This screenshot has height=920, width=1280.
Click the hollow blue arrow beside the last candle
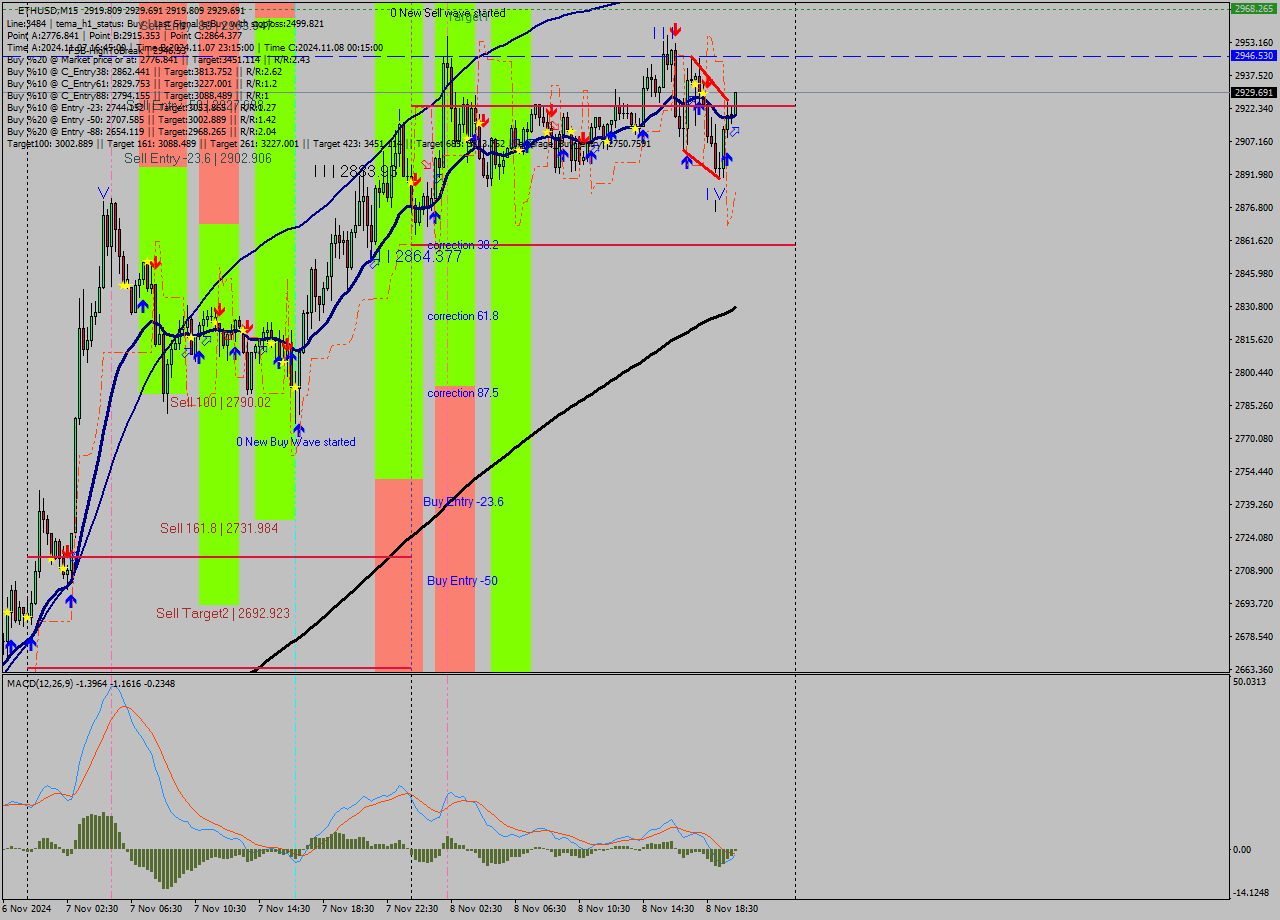click(x=735, y=131)
